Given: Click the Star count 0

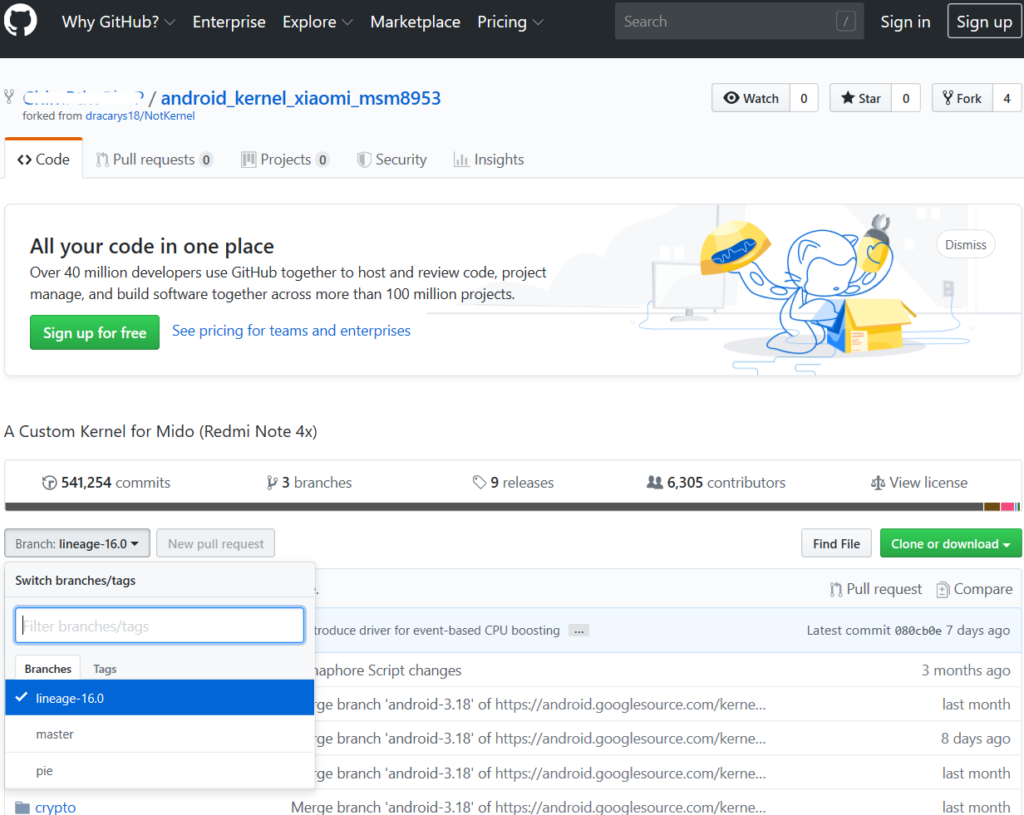Looking at the screenshot, I should tap(906, 98).
